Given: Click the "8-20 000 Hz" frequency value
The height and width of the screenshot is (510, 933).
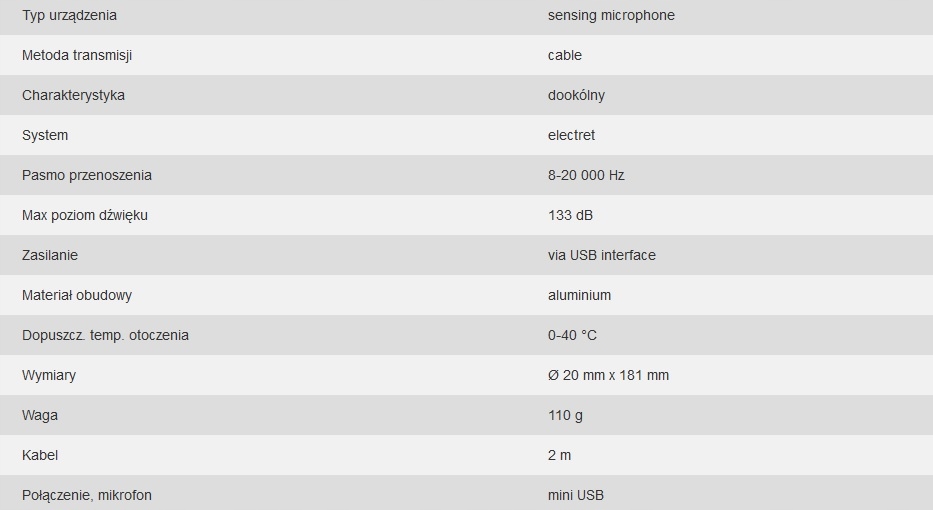Looking at the screenshot, I should click(586, 175).
